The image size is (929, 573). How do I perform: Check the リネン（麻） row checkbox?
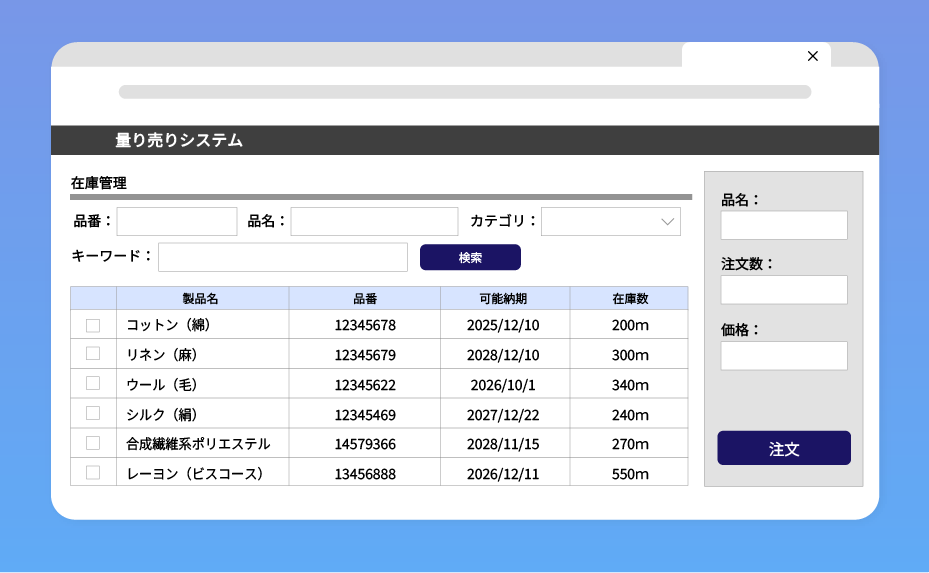tap(93, 354)
